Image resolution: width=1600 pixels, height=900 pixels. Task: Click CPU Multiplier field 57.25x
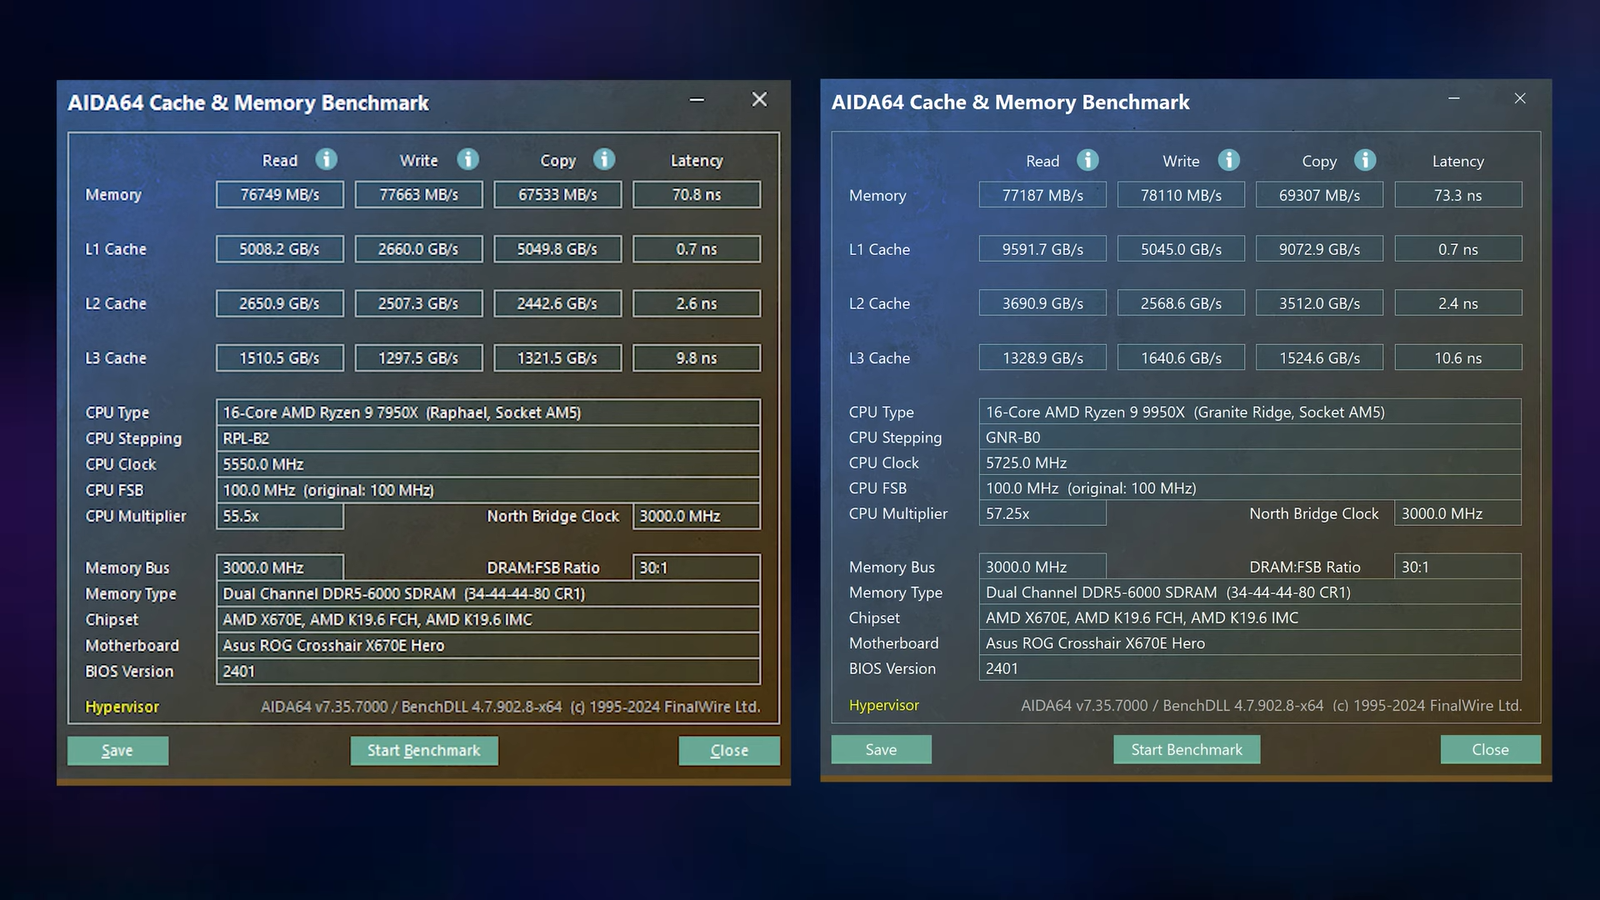tap(1043, 513)
